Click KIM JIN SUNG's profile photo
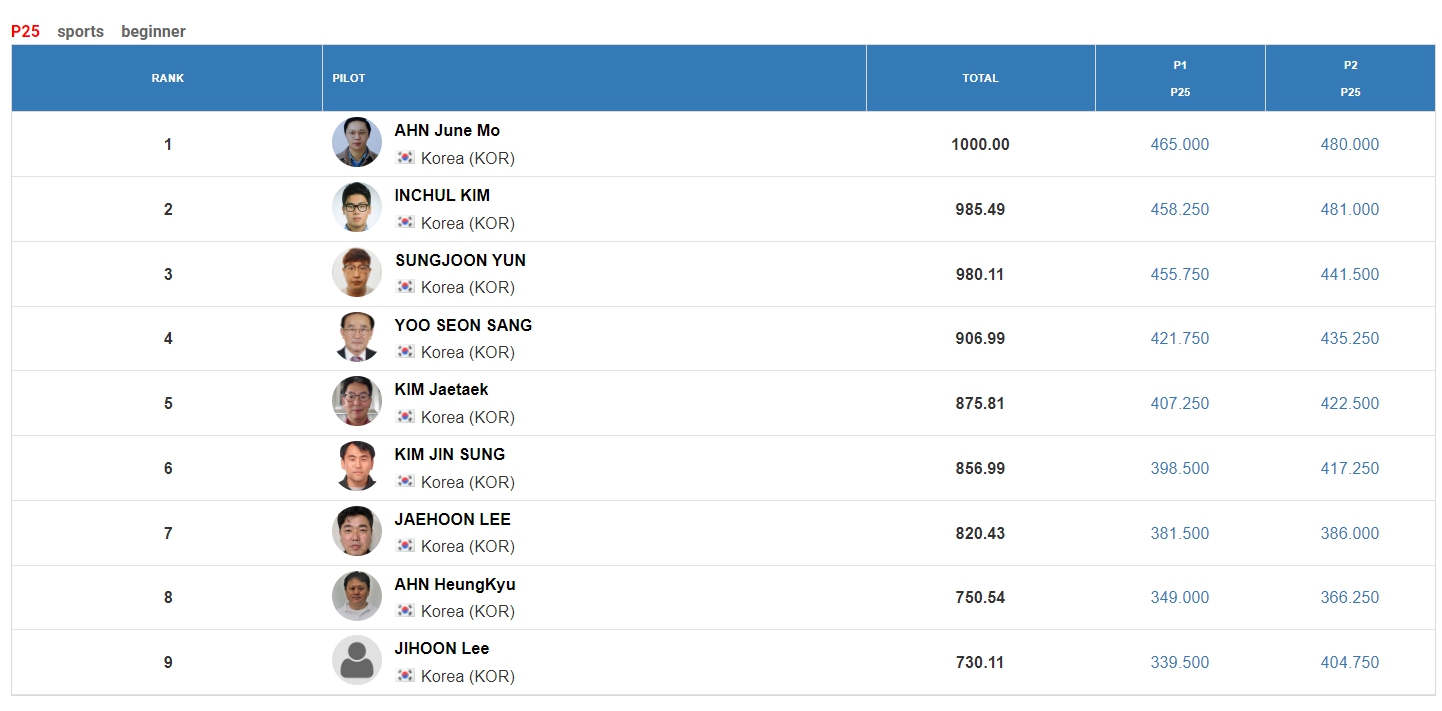This screenshot has width=1442, height=711. point(357,466)
